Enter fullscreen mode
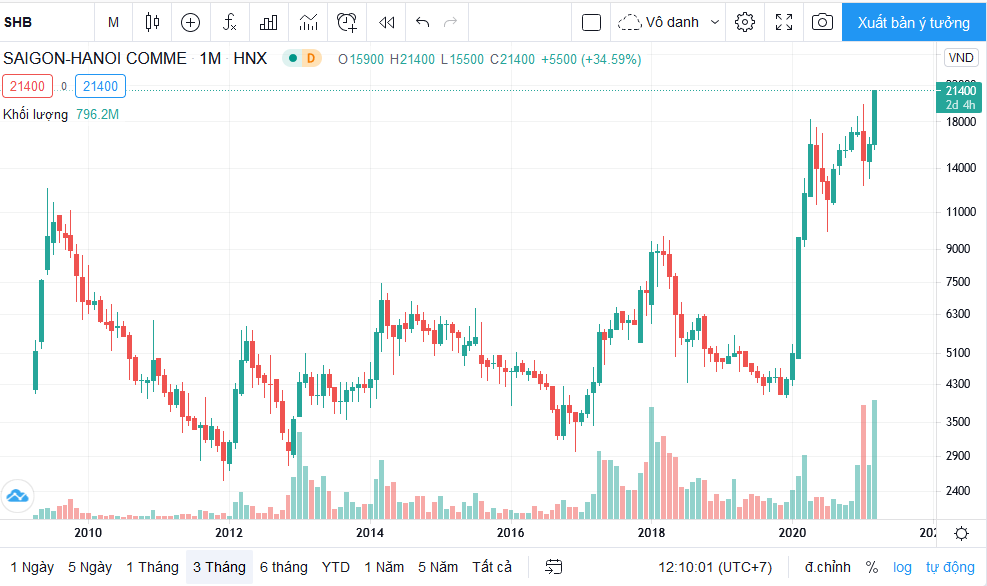987x586 pixels. click(784, 23)
